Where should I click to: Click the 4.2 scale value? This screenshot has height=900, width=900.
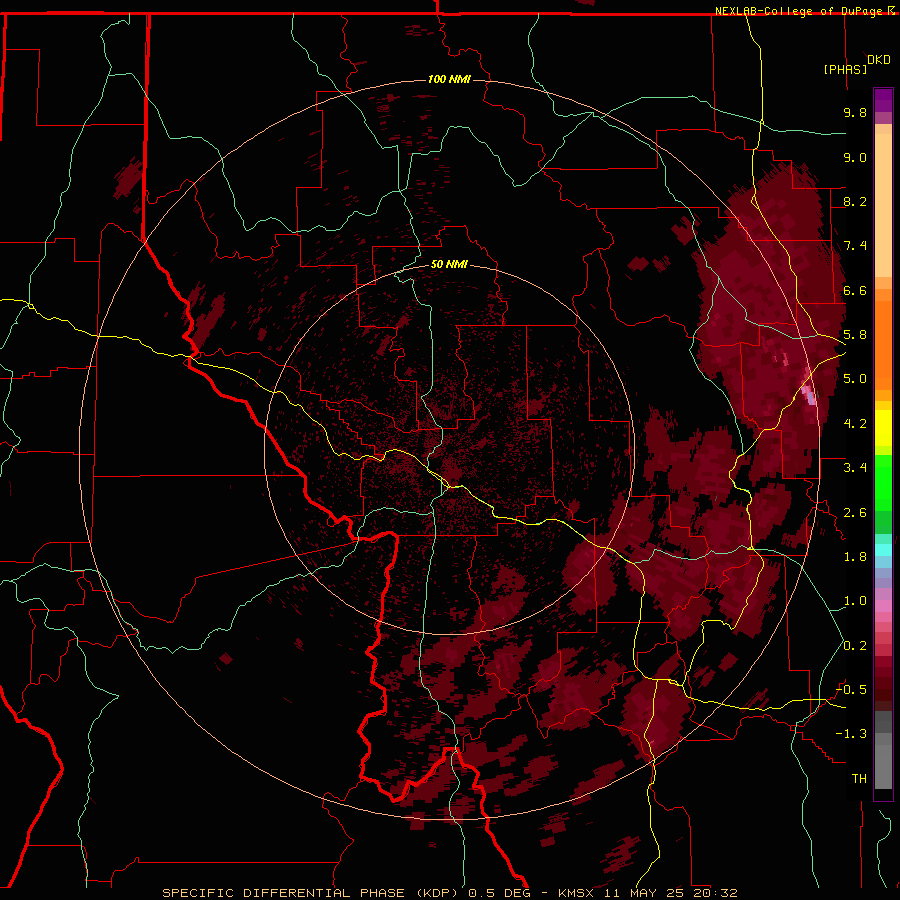coord(855,424)
